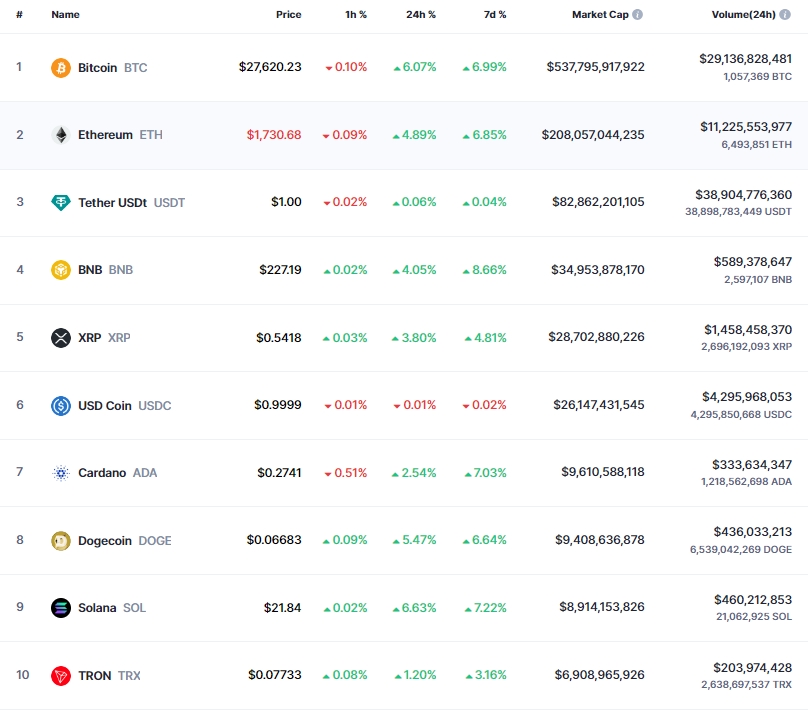
Task: Click Dogecoin price $0.06683
Action: pos(274,540)
